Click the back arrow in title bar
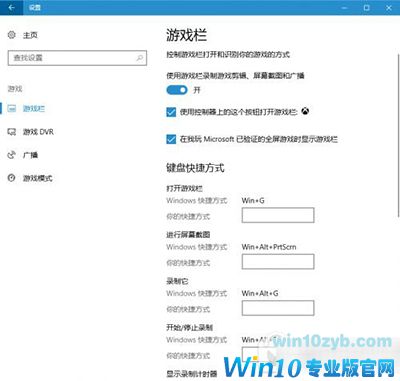 point(11,7)
